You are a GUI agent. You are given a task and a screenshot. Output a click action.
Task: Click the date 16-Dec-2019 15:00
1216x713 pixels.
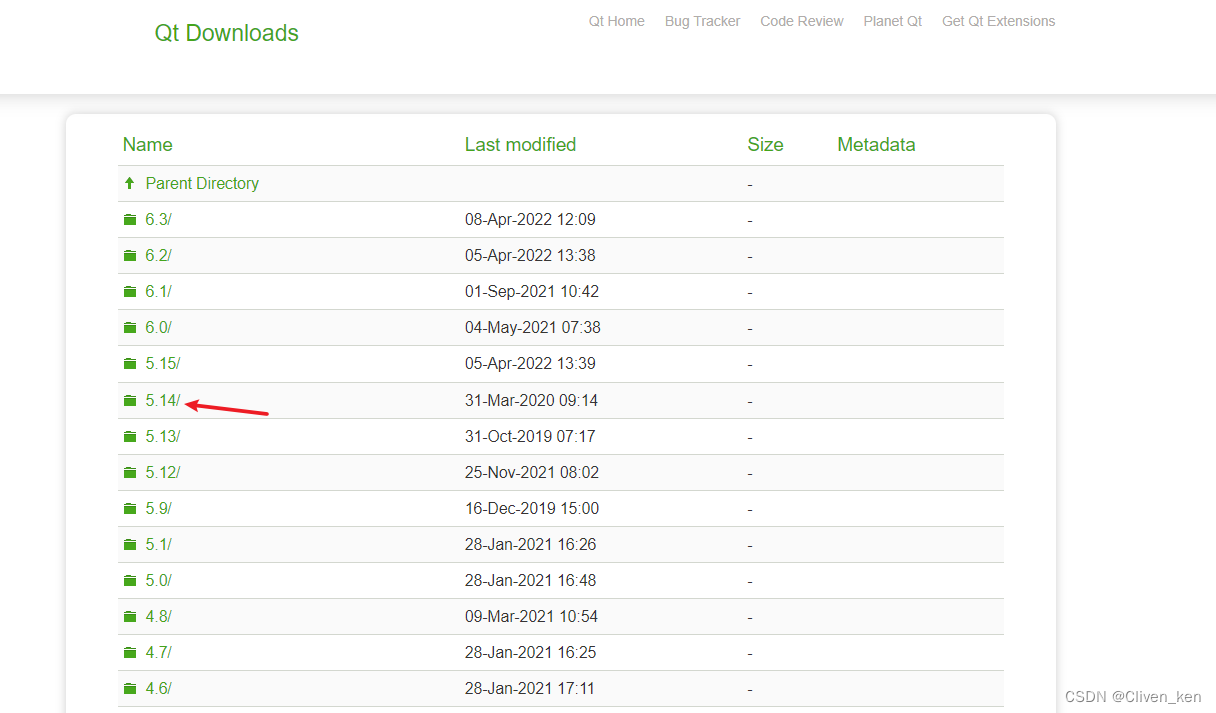pyautogui.click(x=533, y=508)
